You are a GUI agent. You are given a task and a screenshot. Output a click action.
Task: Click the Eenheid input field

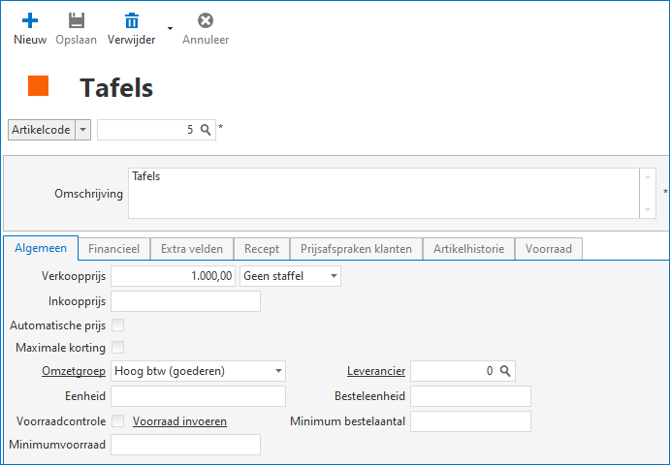(198, 396)
